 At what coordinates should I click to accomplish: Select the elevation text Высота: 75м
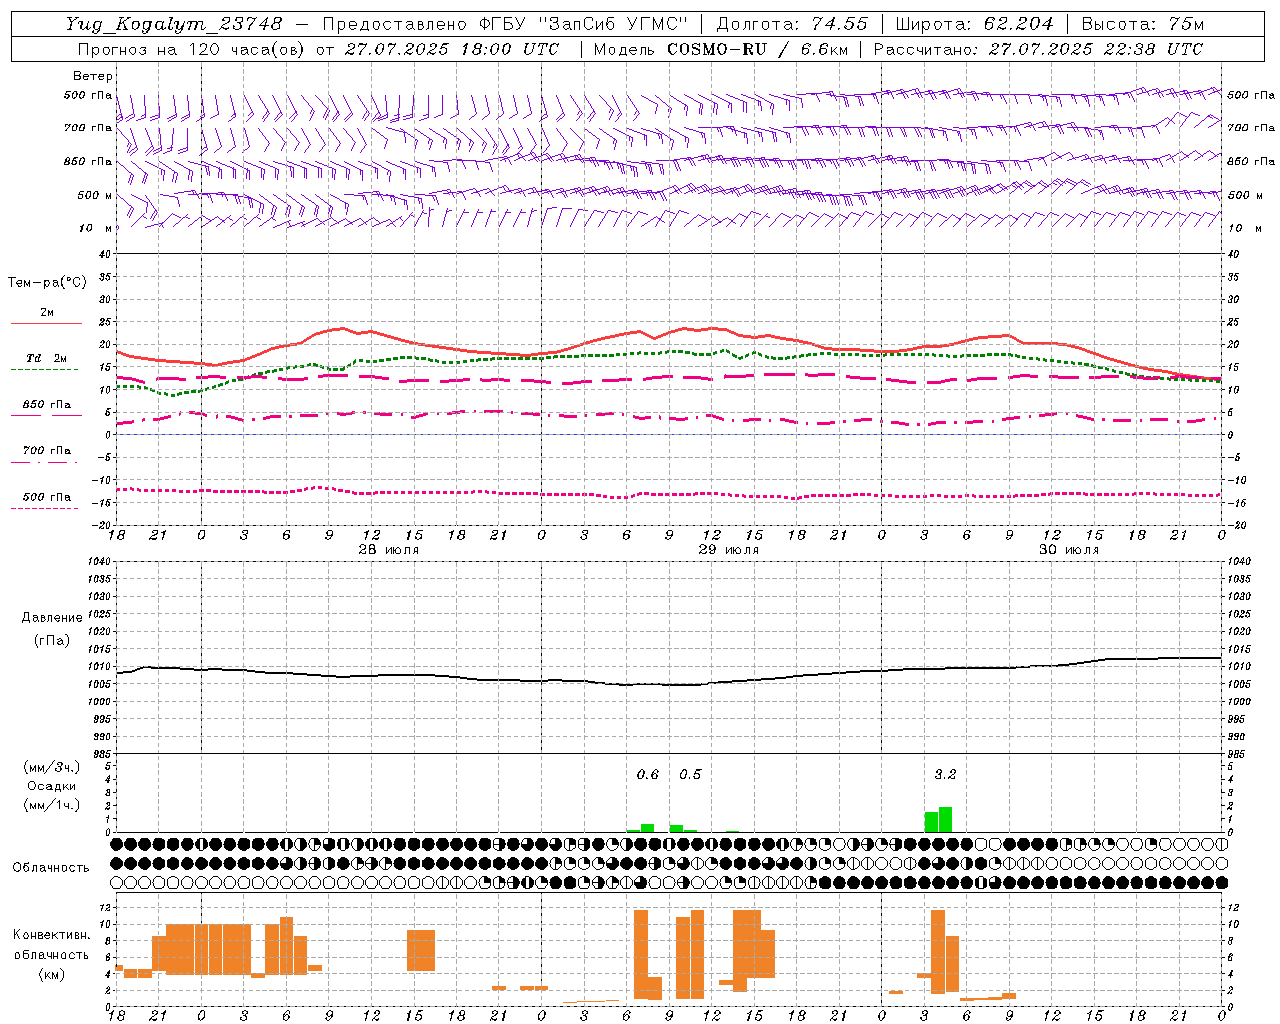tap(1143, 24)
